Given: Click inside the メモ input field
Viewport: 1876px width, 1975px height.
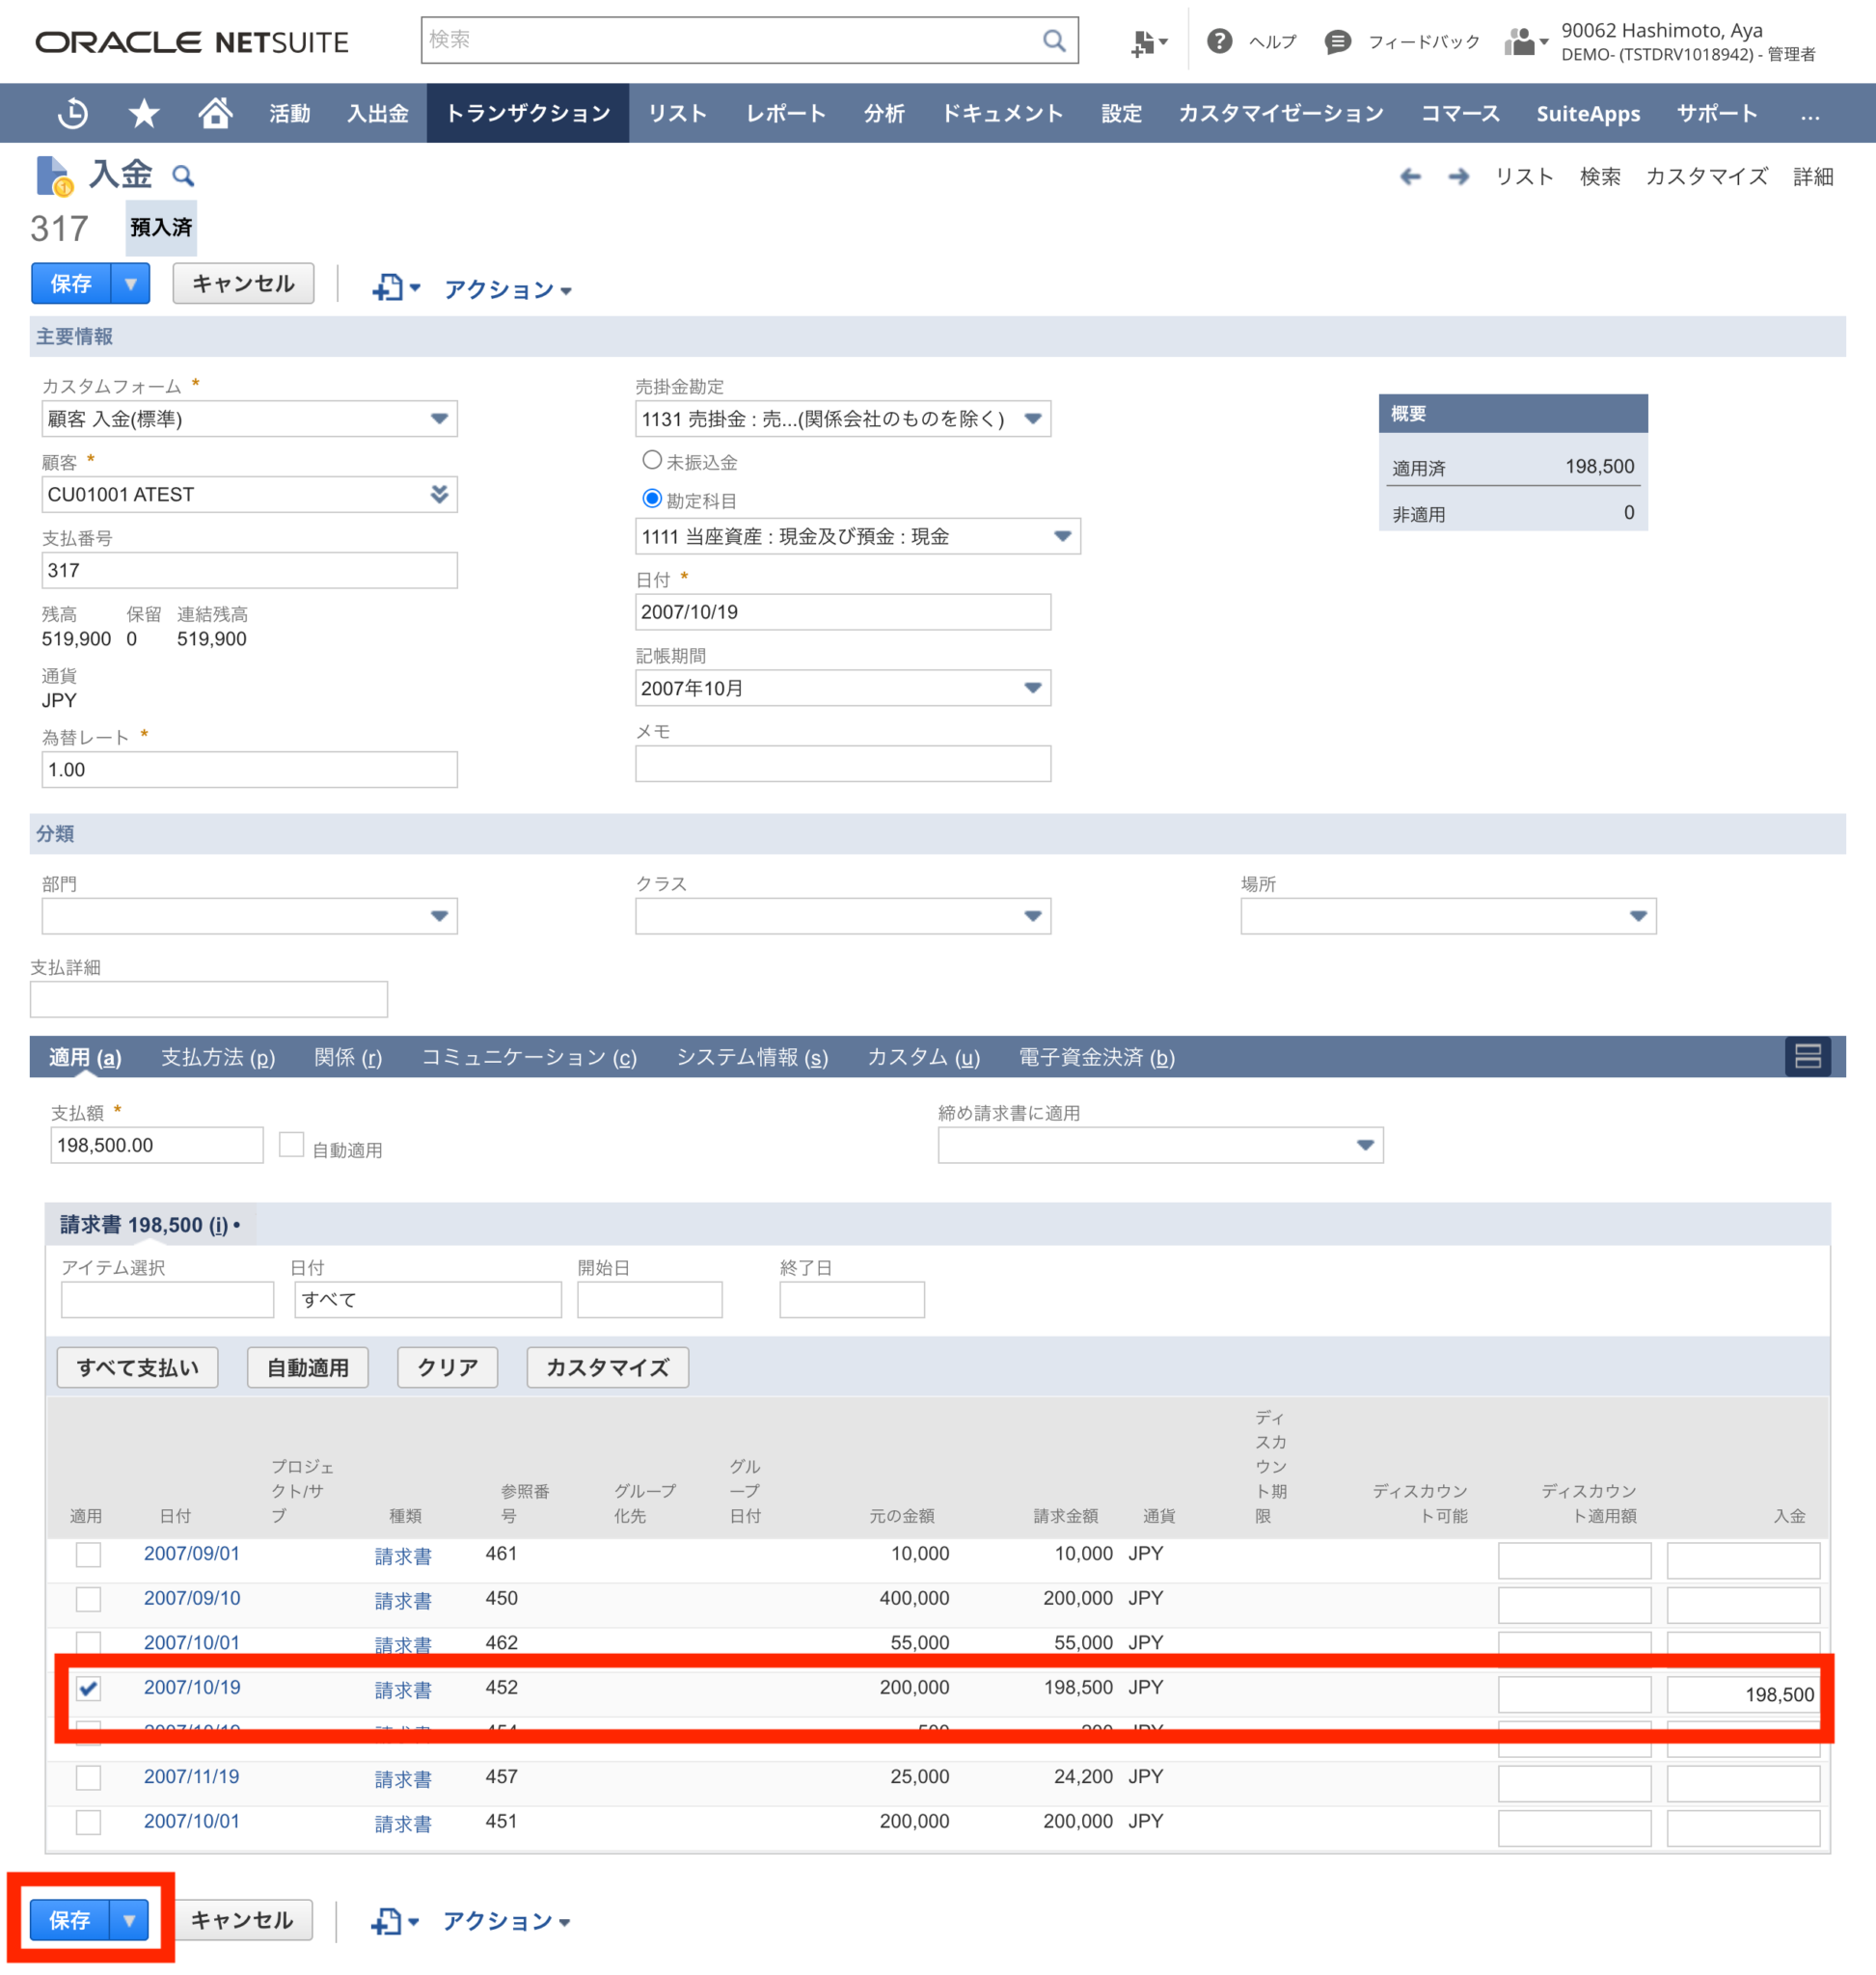Looking at the screenshot, I should pyautogui.click(x=842, y=763).
